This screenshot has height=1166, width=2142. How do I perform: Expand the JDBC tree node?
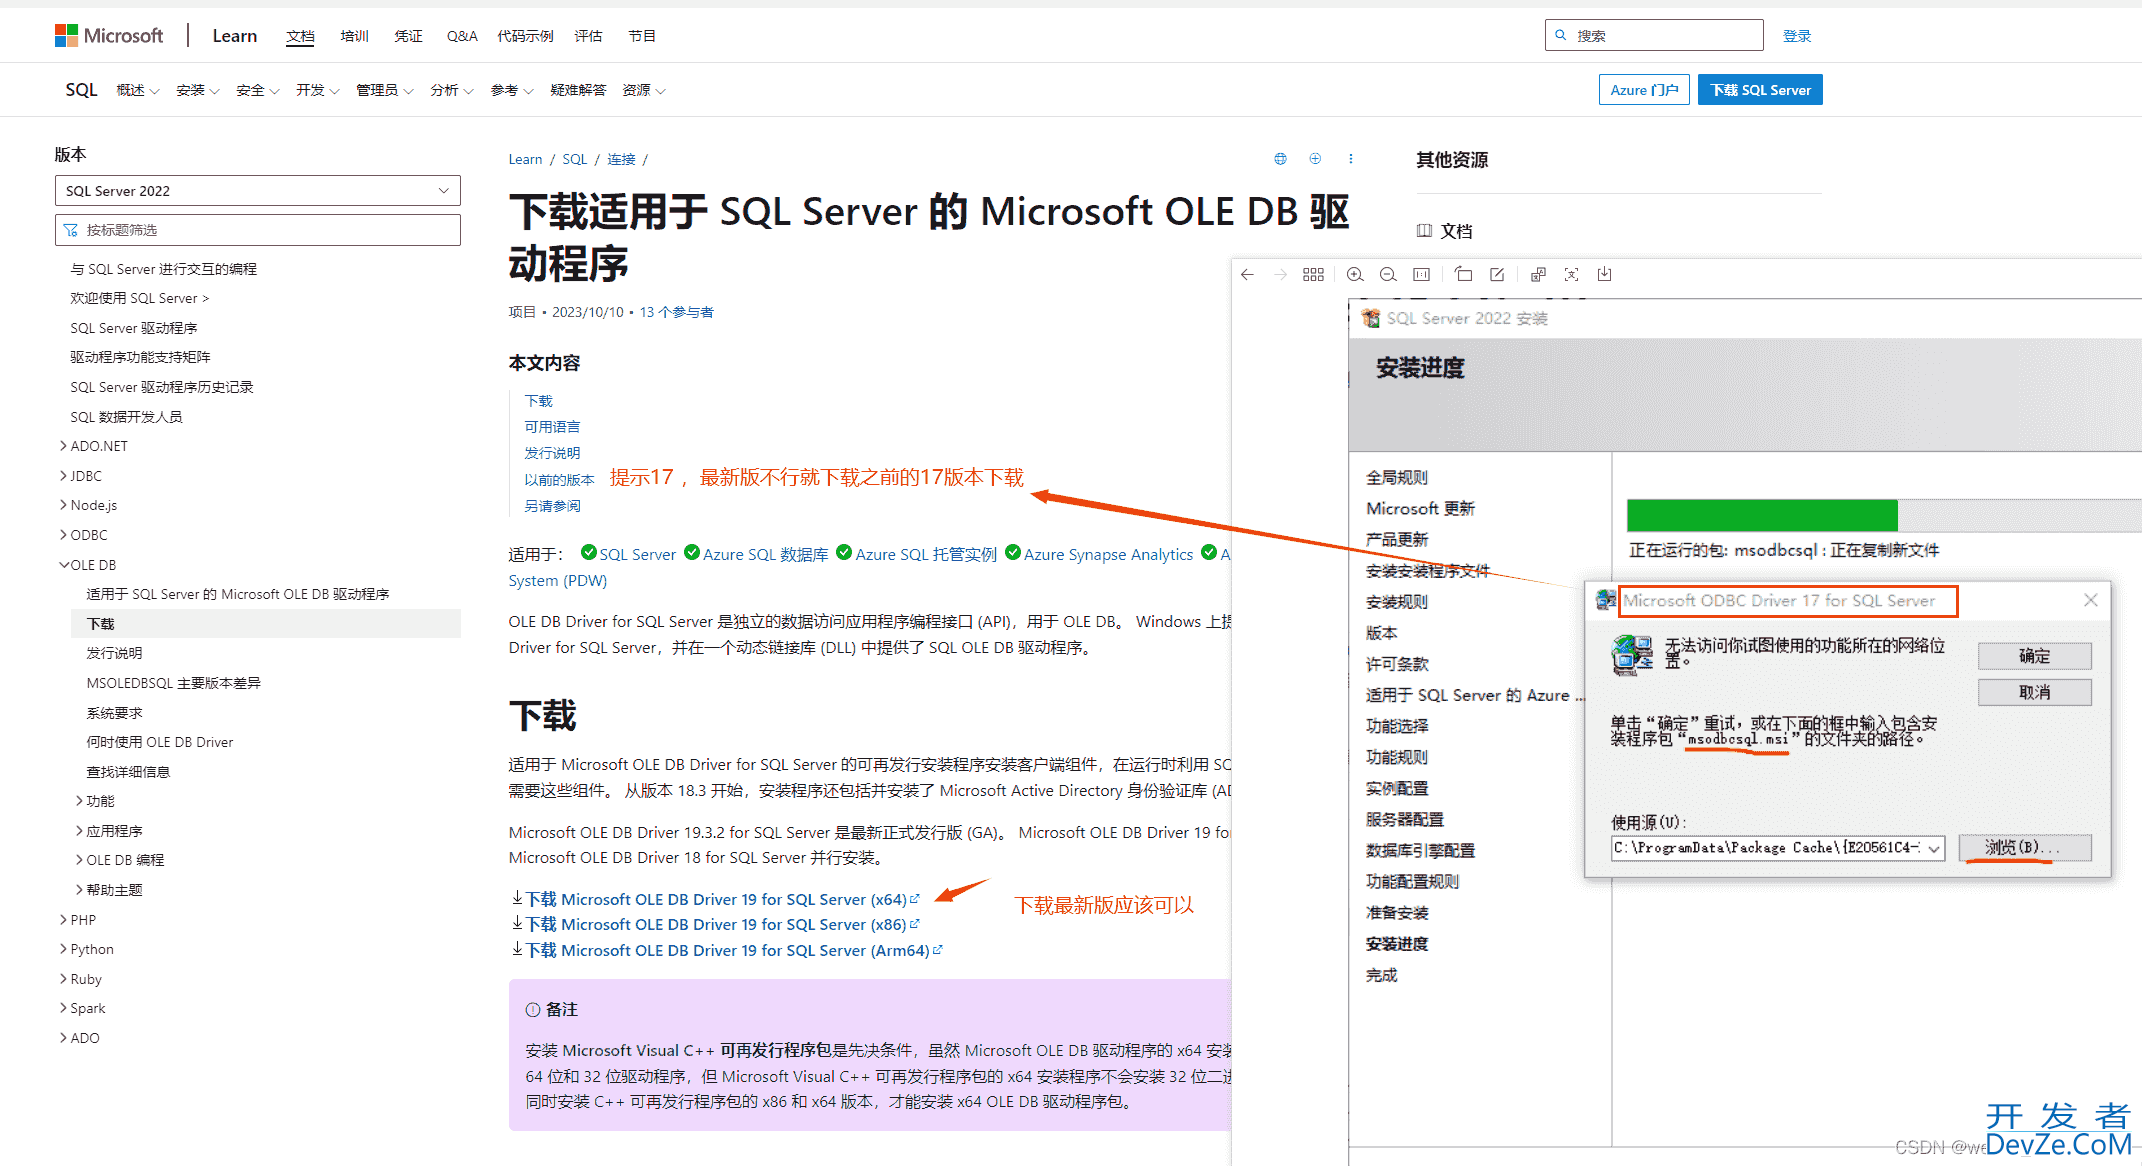click(64, 476)
